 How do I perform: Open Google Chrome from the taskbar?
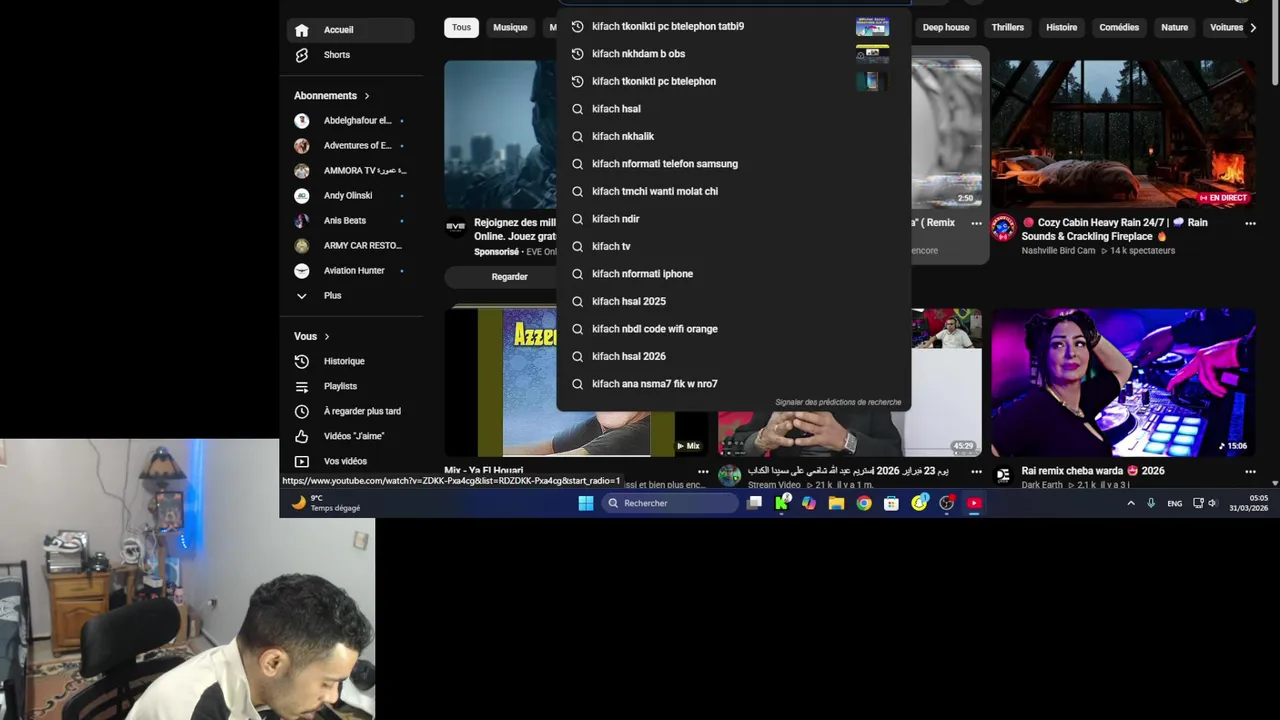863,503
